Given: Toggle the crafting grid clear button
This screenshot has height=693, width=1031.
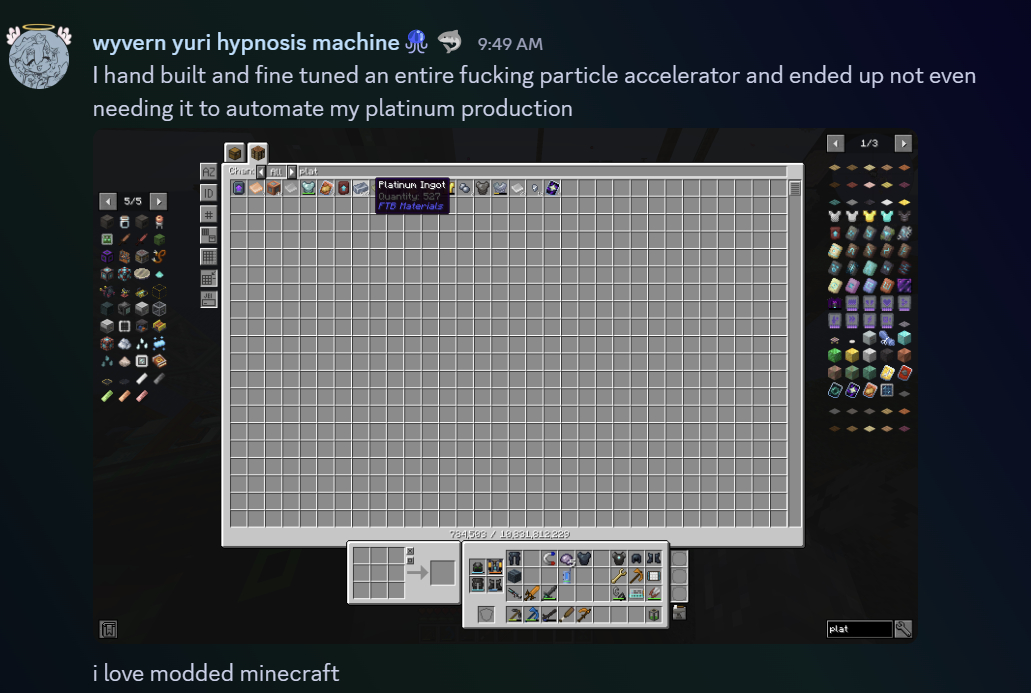Looking at the screenshot, I should tap(410, 552).
